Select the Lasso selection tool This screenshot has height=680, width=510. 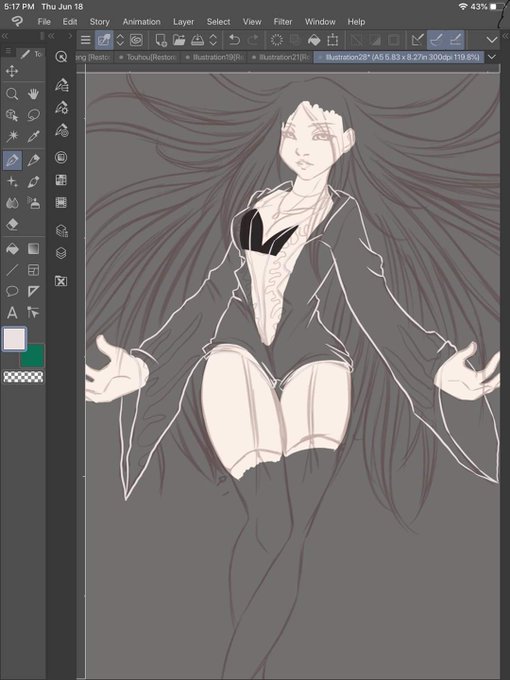pyautogui.click(x=33, y=115)
